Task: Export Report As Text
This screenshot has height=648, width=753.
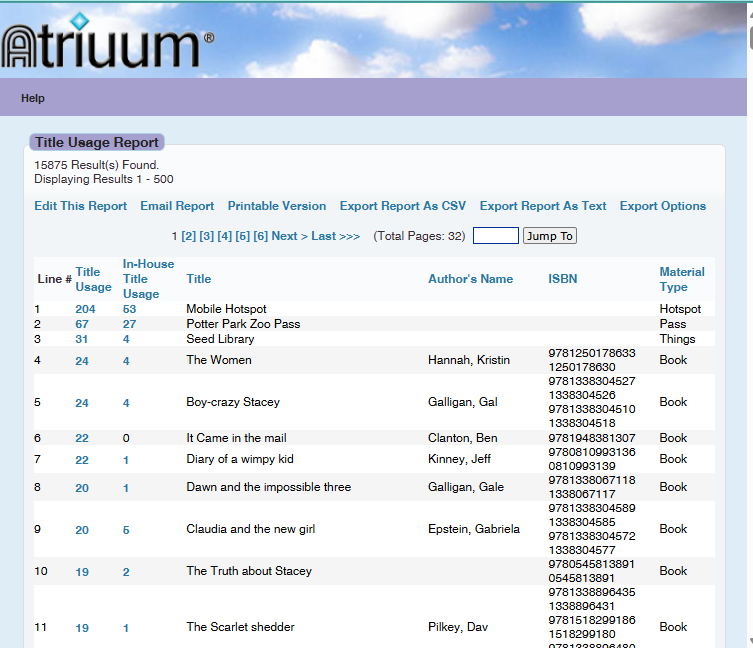Action: [x=543, y=206]
